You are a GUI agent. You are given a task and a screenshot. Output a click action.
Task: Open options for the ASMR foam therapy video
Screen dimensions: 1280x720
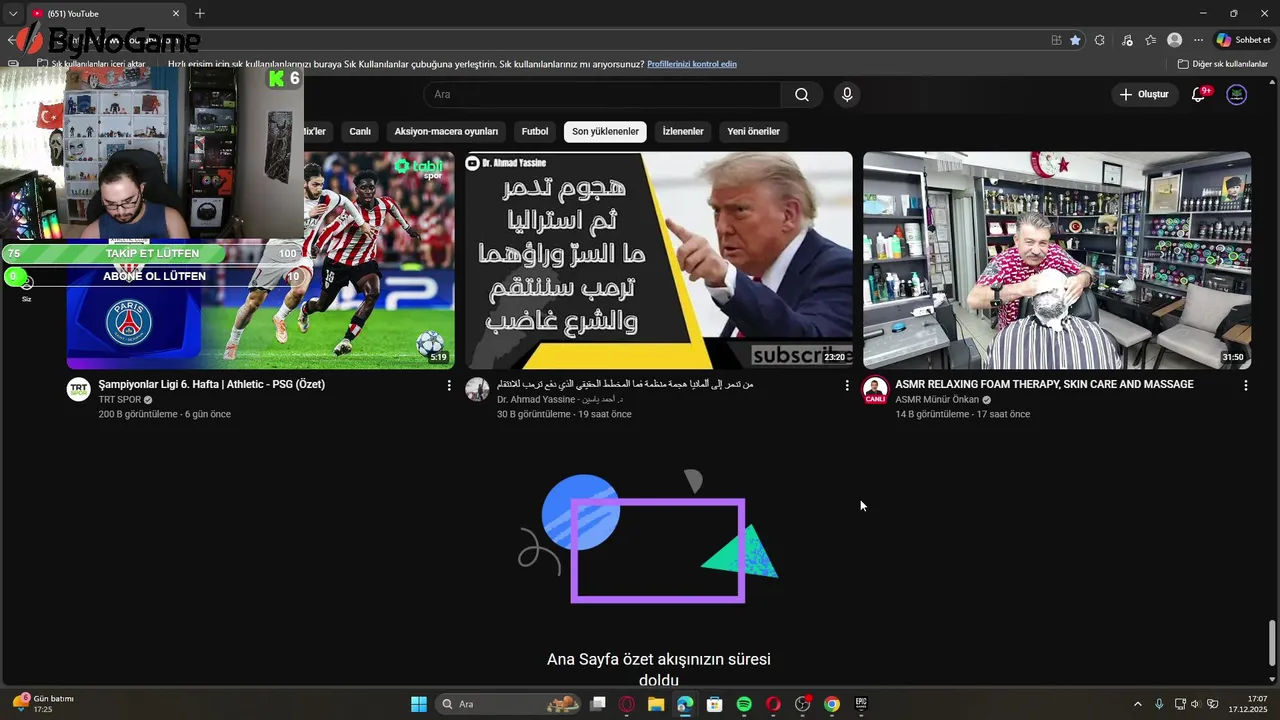click(1245, 385)
